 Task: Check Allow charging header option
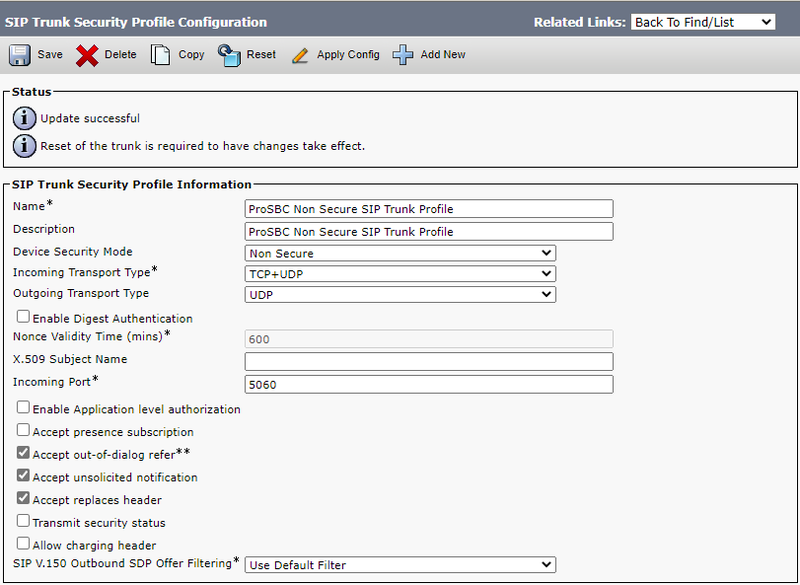pos(23,543)
